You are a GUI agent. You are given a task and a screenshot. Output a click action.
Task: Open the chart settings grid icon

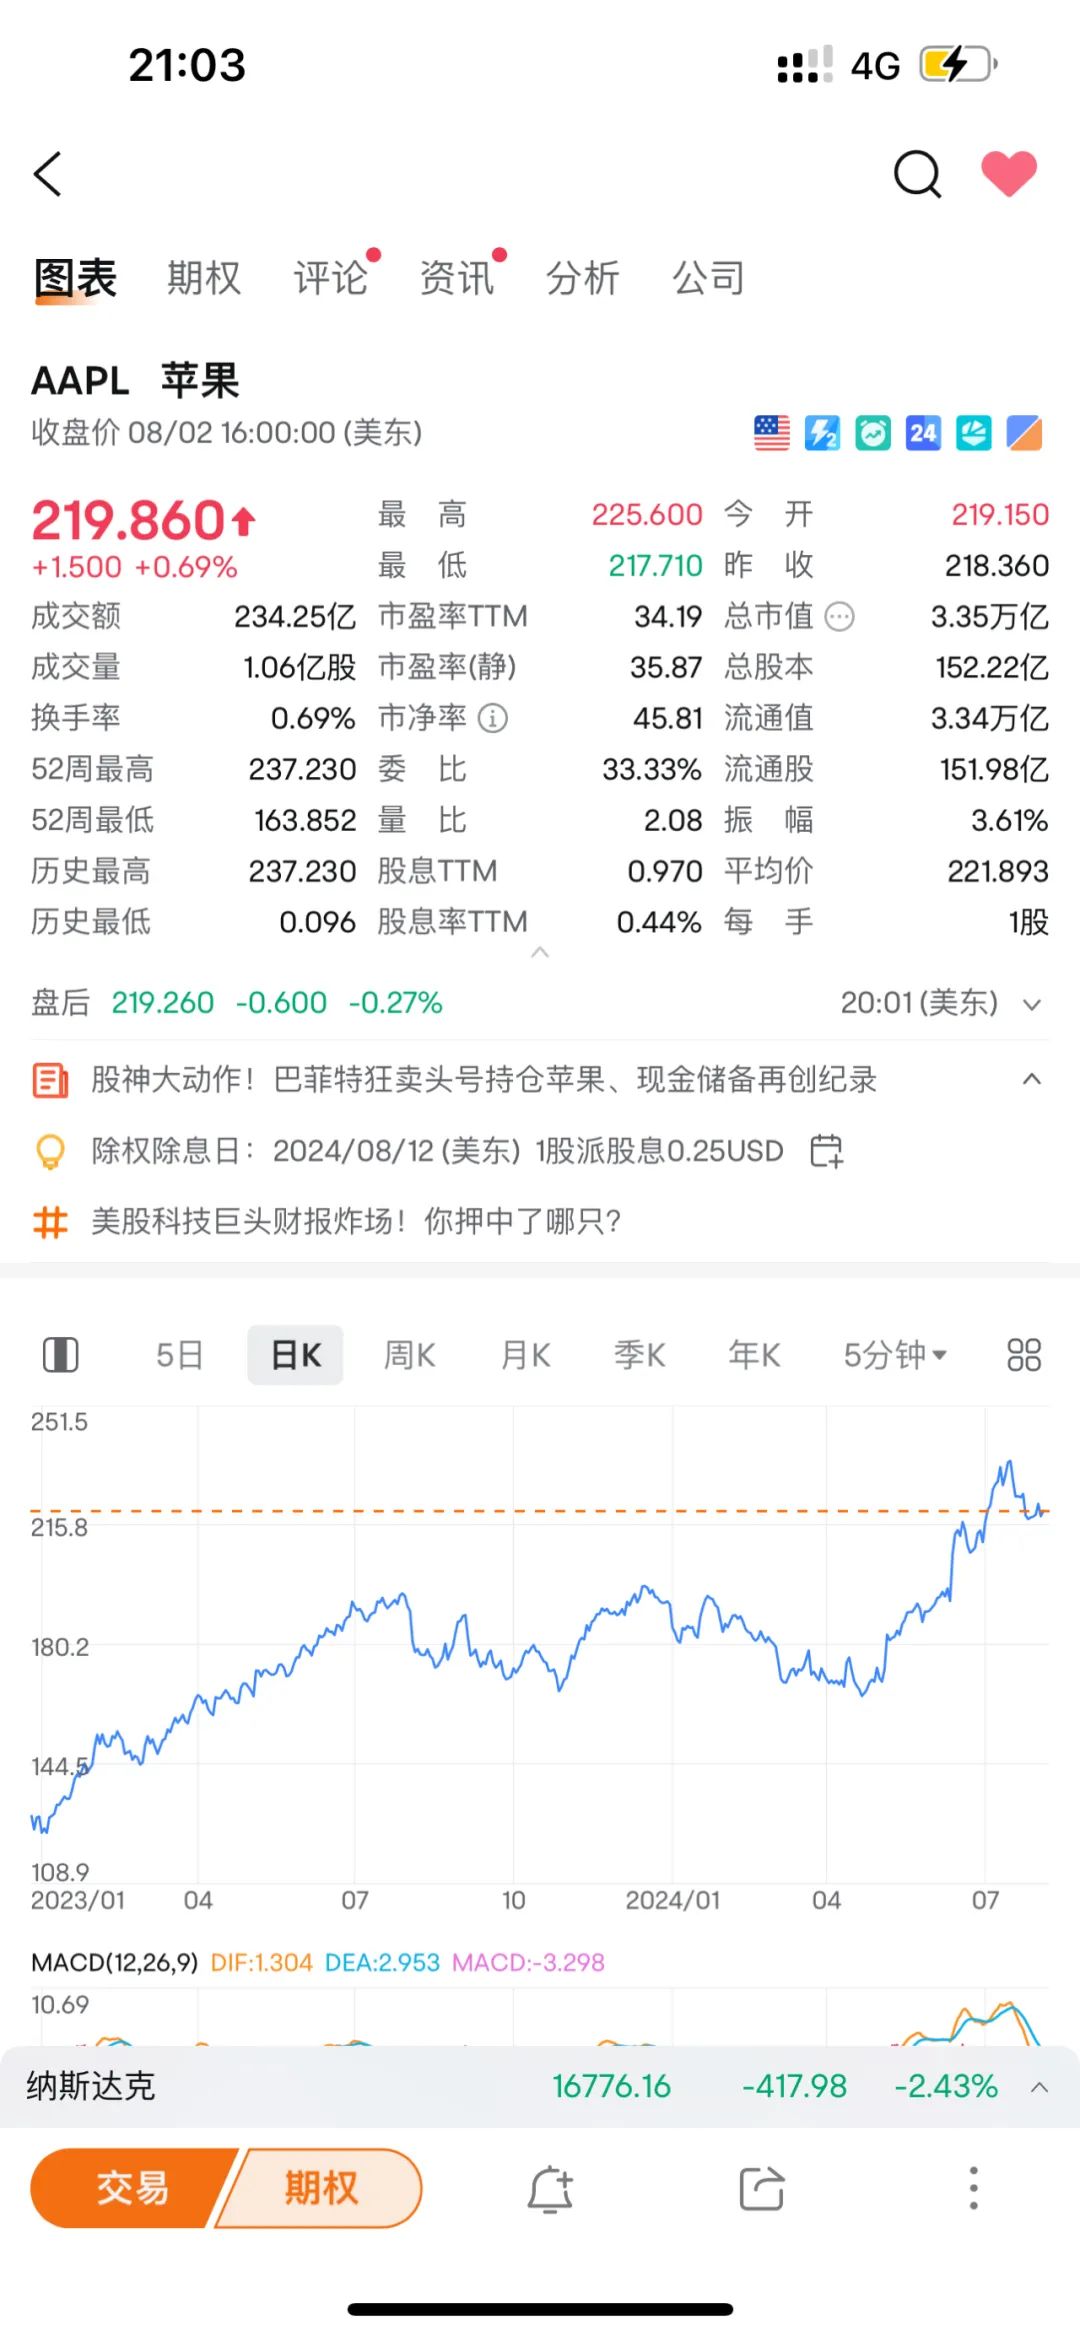(x=1024, y=1355)
